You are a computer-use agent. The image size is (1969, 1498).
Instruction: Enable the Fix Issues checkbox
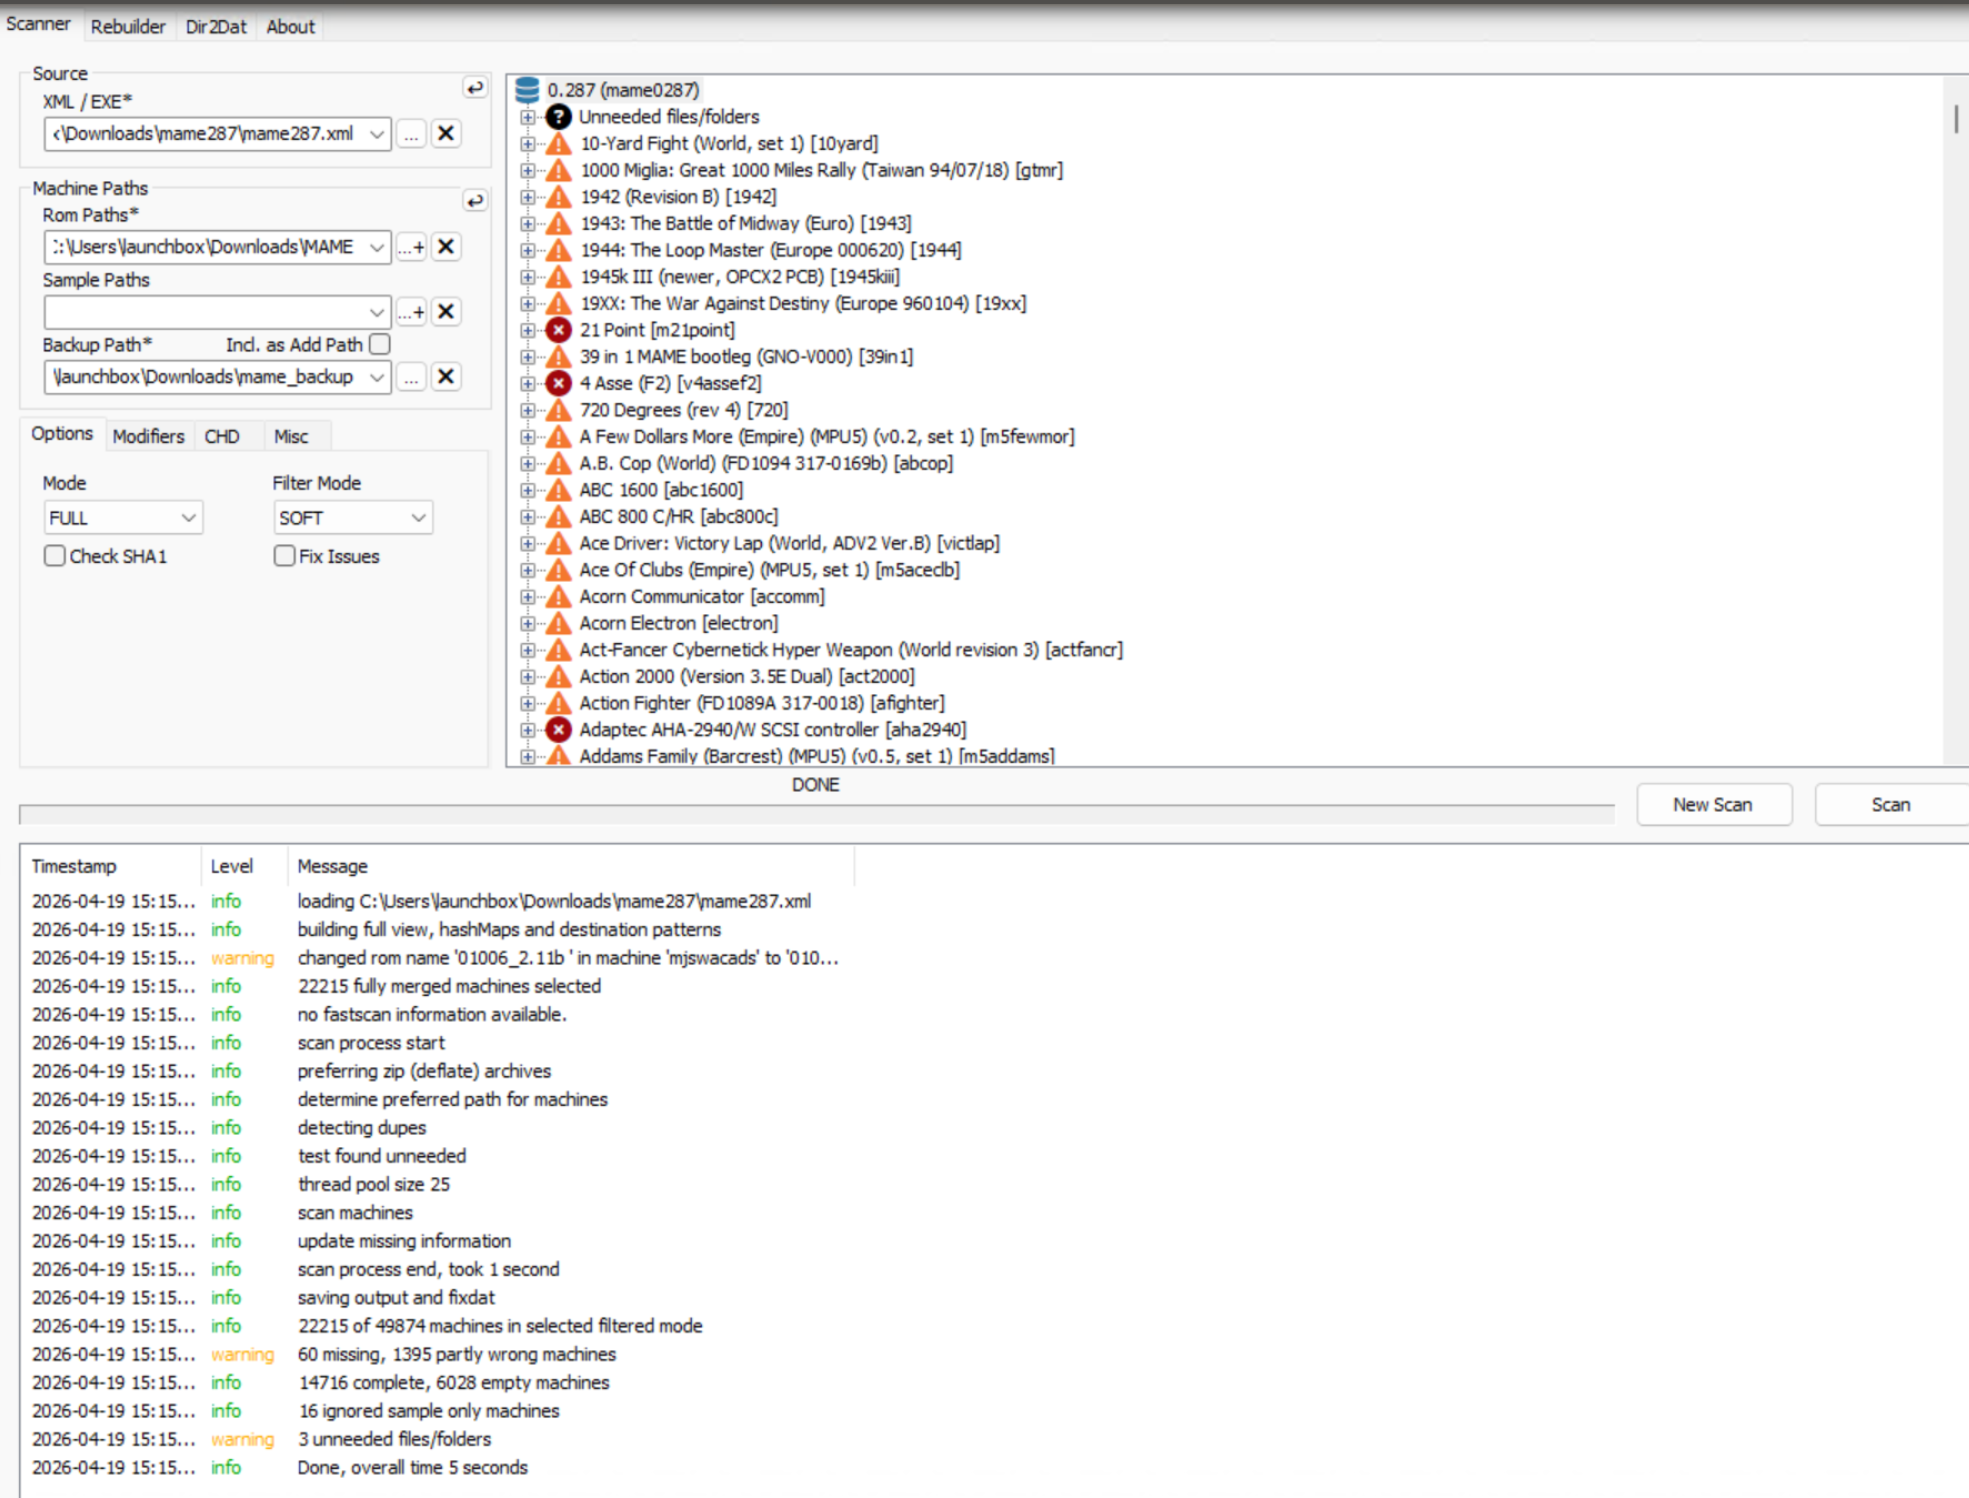284,555
